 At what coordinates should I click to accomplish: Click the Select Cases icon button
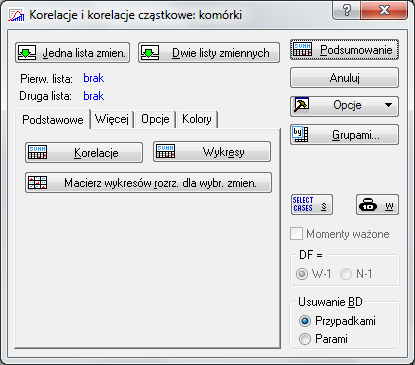(312, 204)
